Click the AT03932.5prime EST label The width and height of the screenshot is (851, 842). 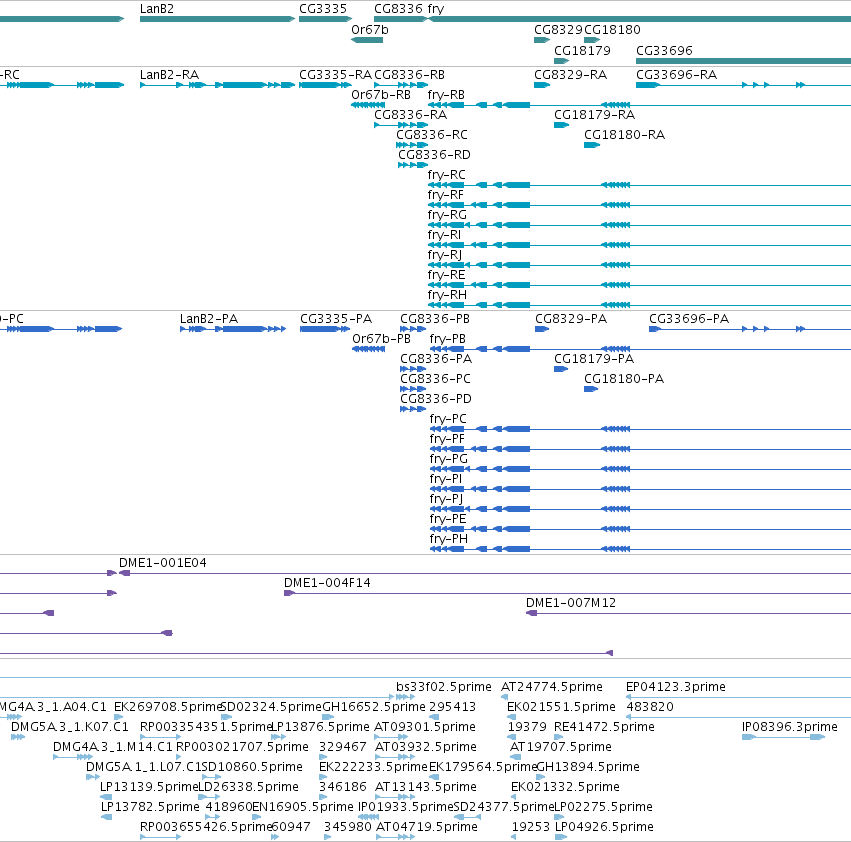click(x=426, y=747)
